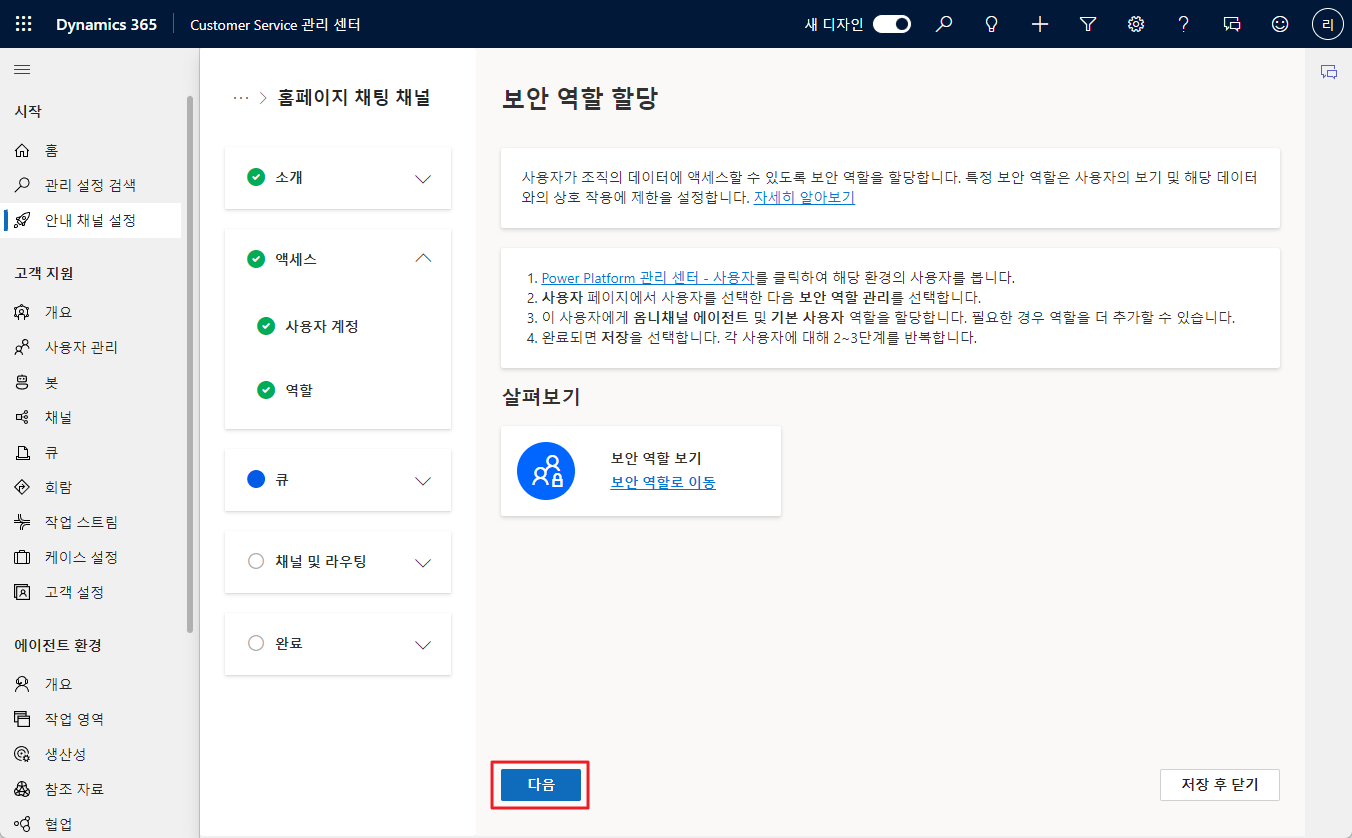Click the sidebar vertical scrollbar
Screen dimensions: 1352x838
(x=190, y=365)
